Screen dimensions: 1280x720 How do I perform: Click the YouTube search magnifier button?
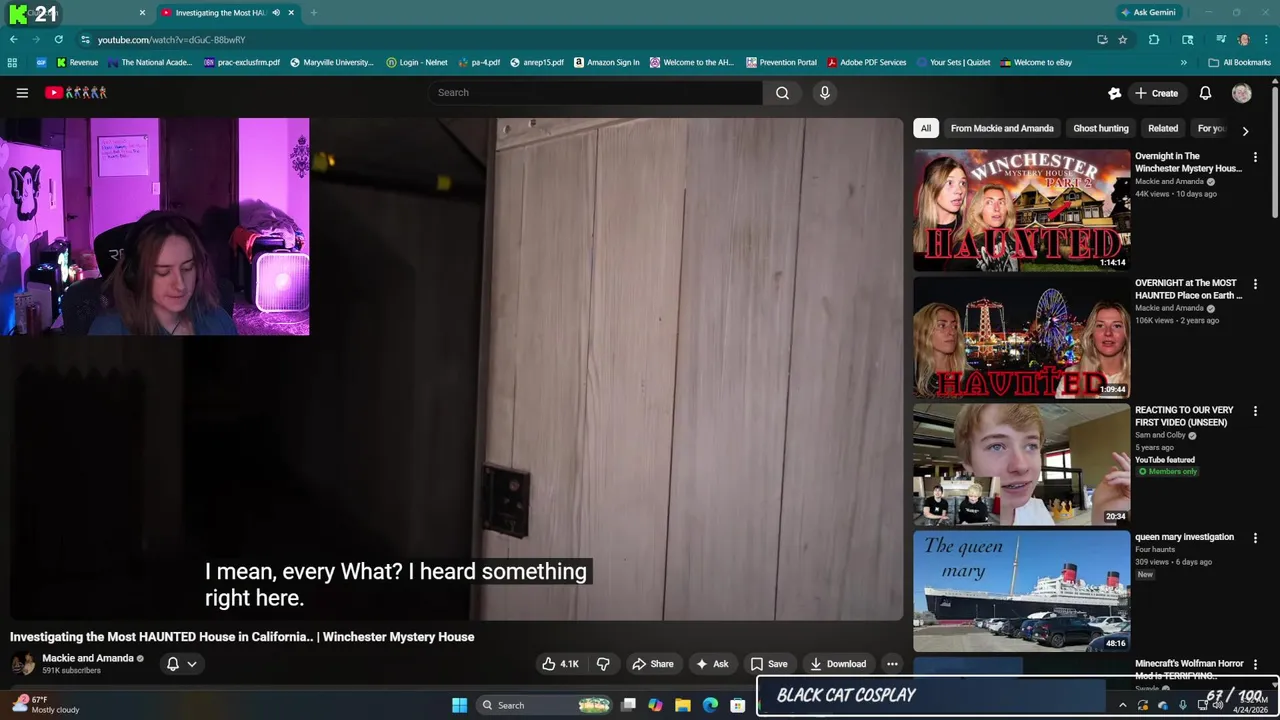(x=782, y=93)
